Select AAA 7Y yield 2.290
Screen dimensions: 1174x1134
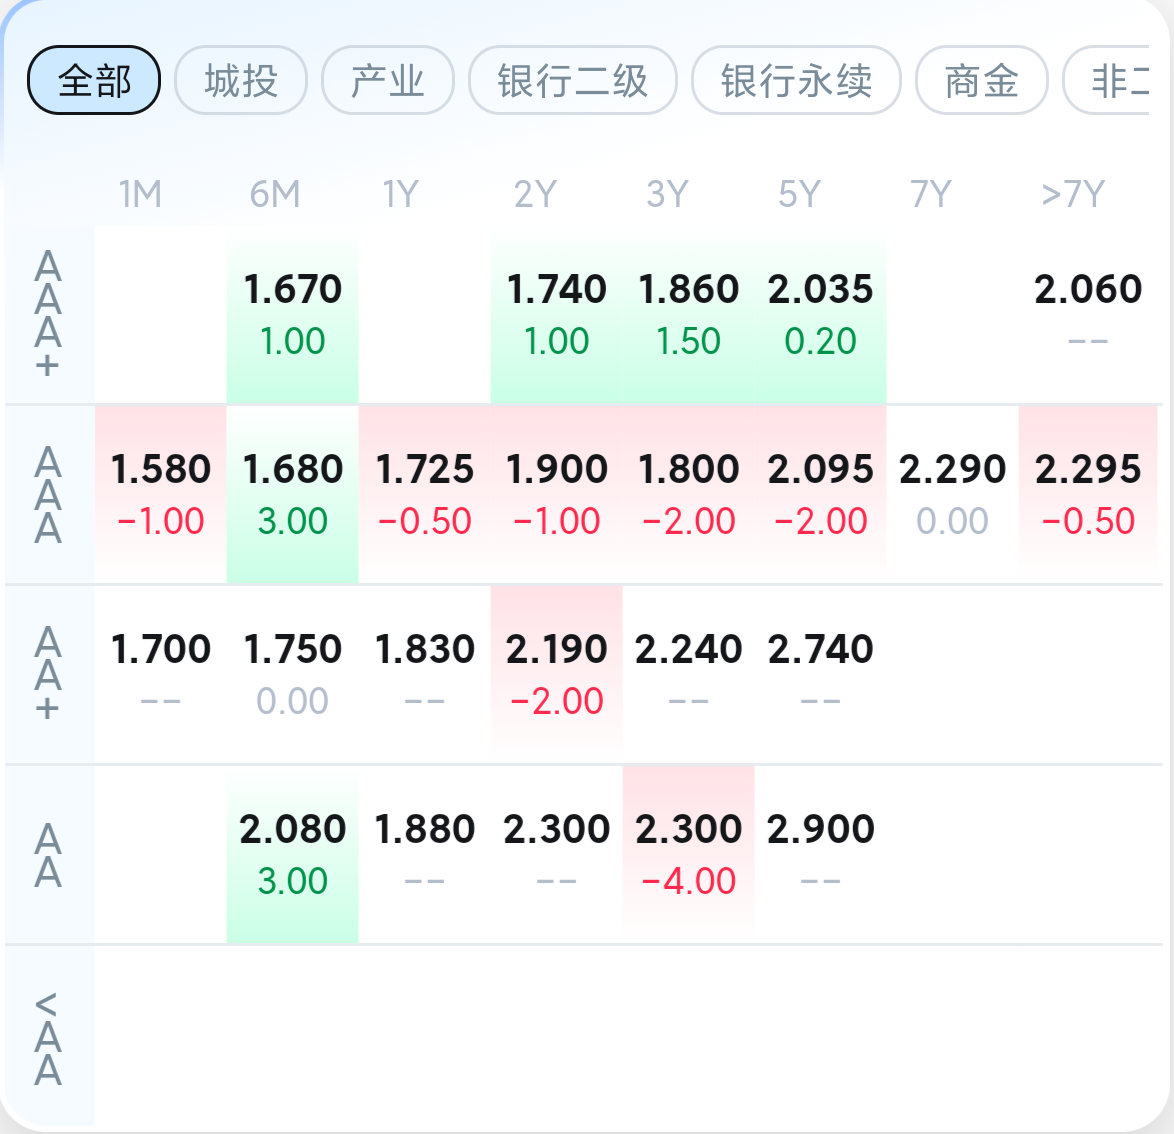point(952,495)
